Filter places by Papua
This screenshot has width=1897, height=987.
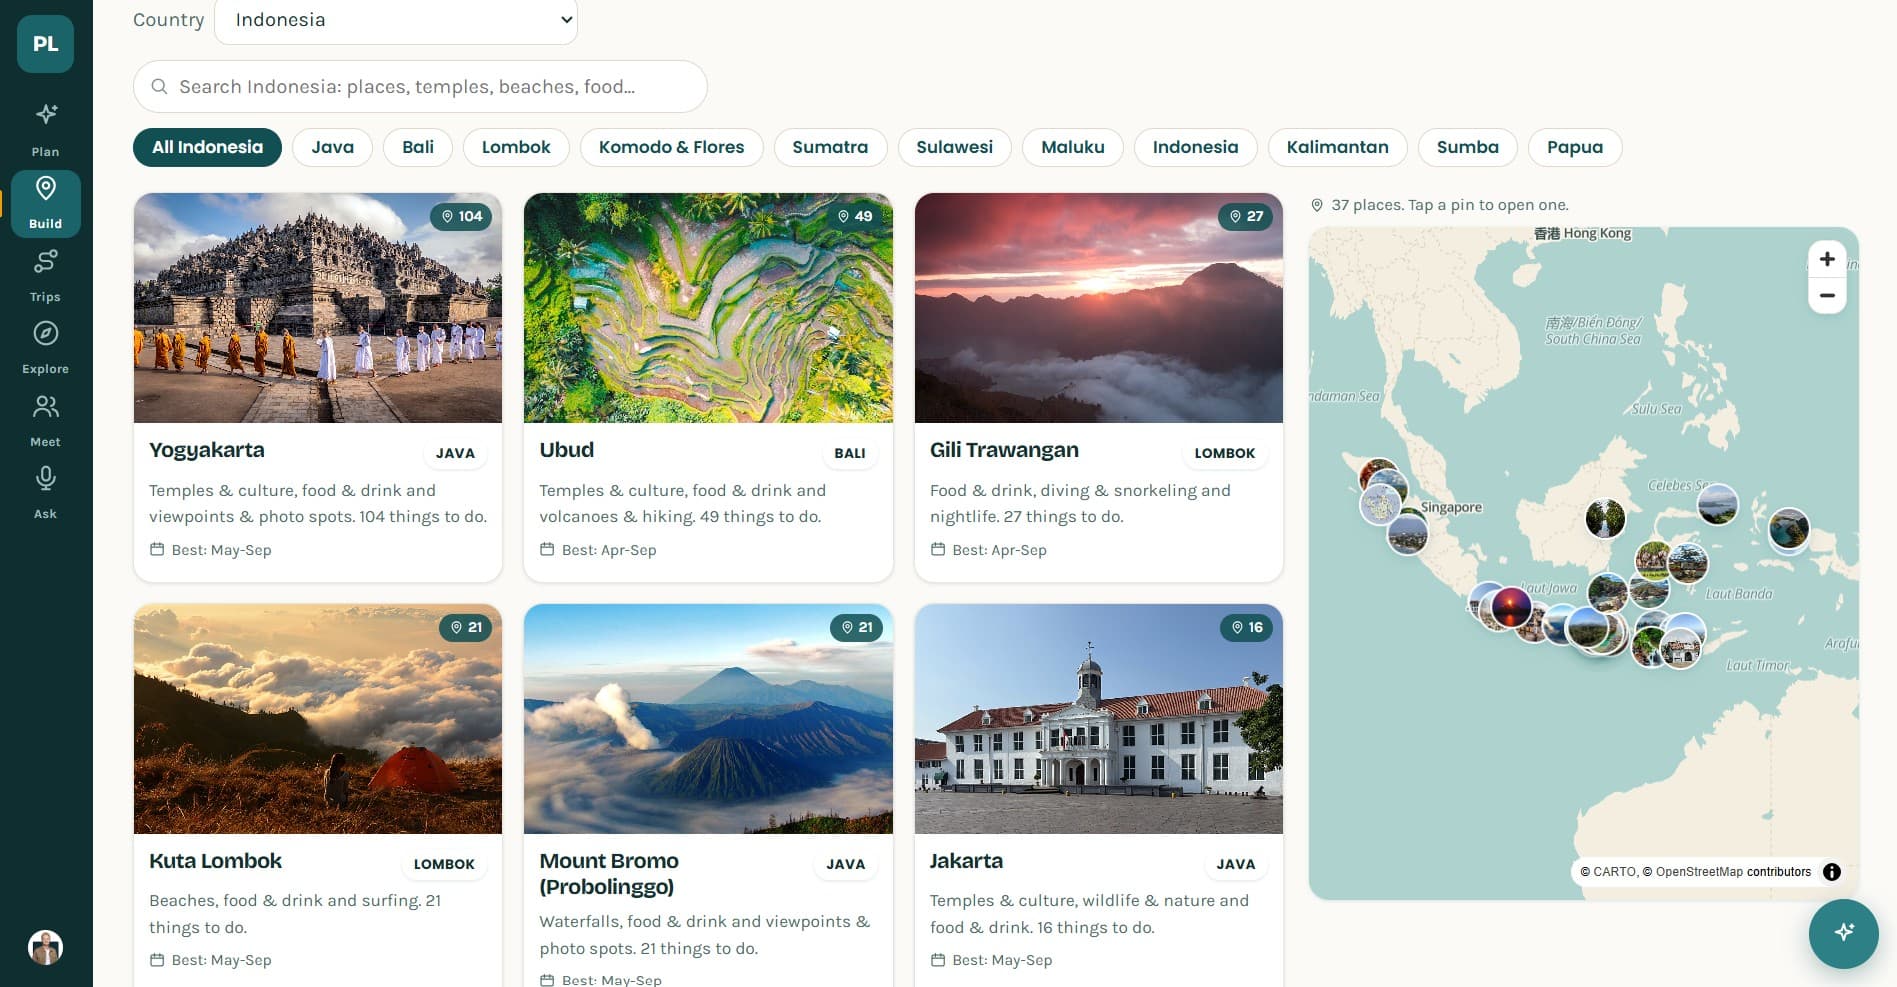click(1574, 147)
